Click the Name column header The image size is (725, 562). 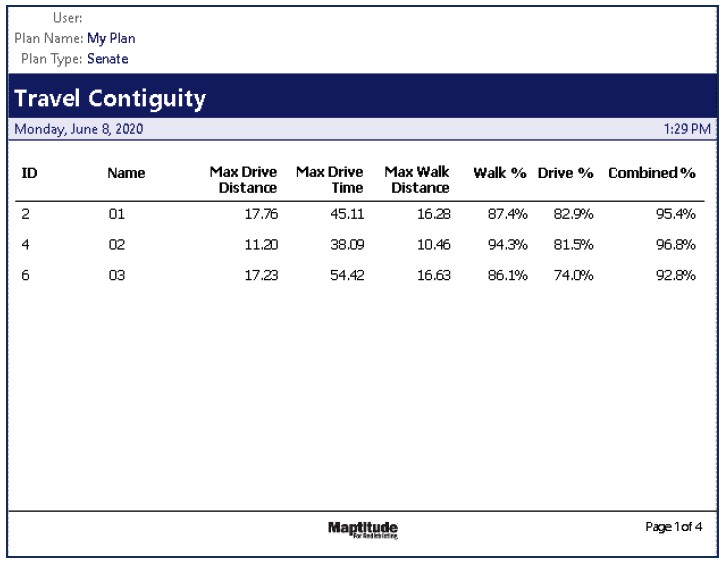pyautogui.click(x=126, y=173)
